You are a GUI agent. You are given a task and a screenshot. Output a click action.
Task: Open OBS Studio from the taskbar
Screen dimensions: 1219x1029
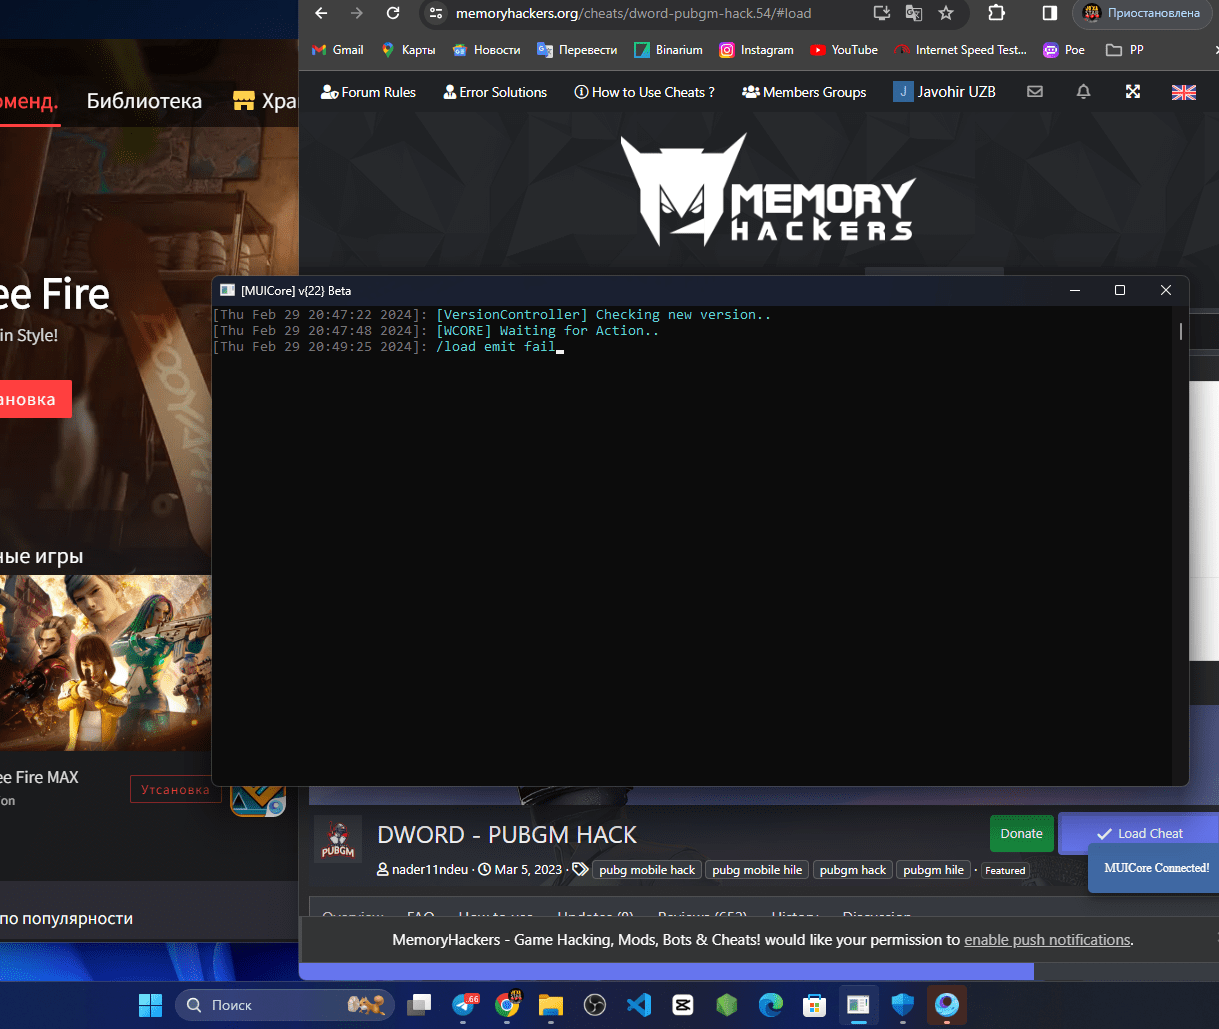pos(595,1004)
